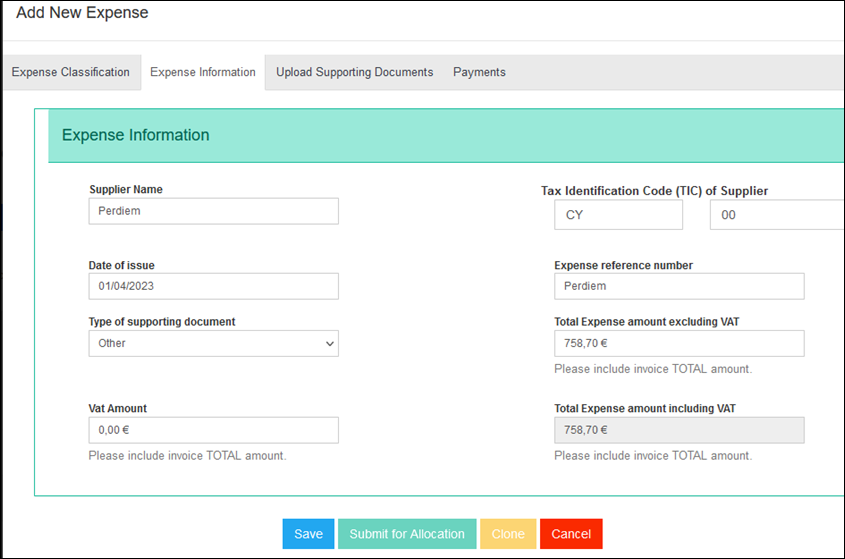The width and height of the screenshot is (845, 559).
Task: Click the Total Expense excluding VAT field
Action: point(679,343)
